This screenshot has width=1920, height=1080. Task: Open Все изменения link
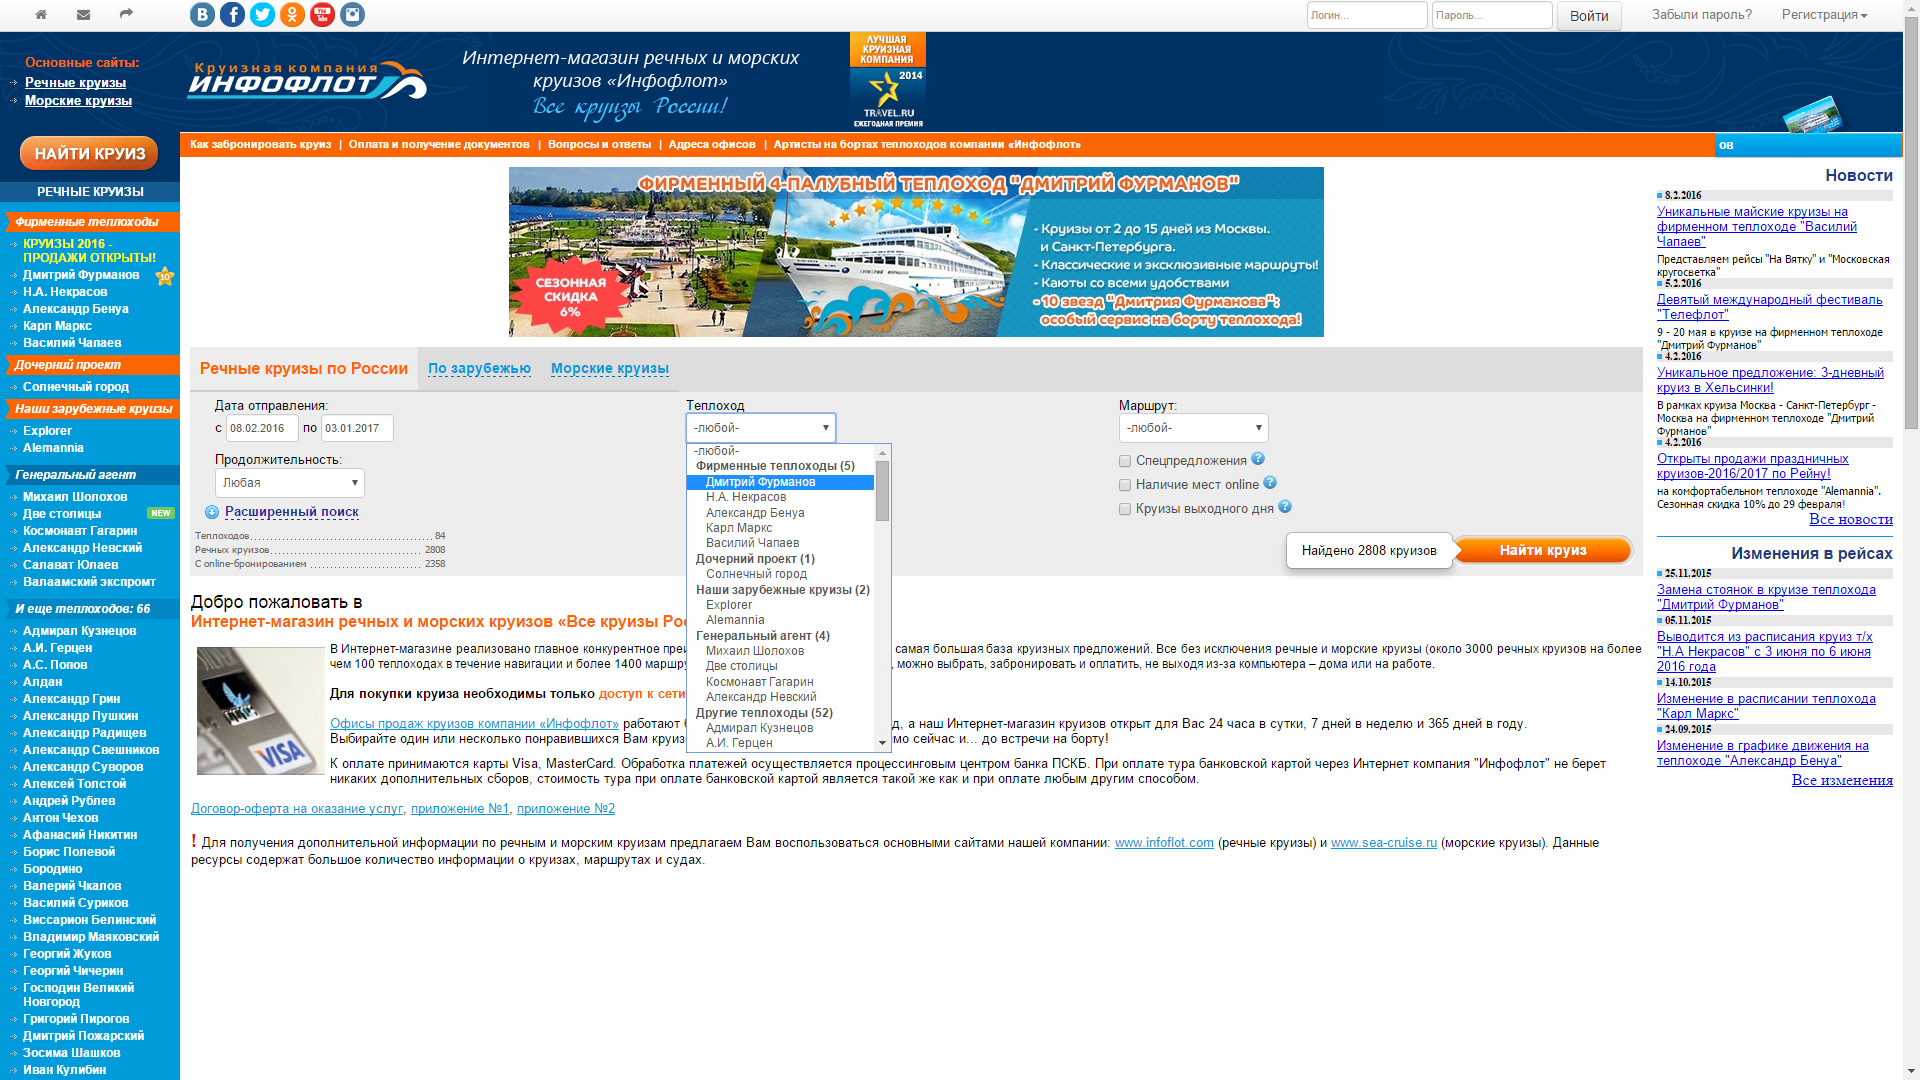click(x=1842, y=780)
